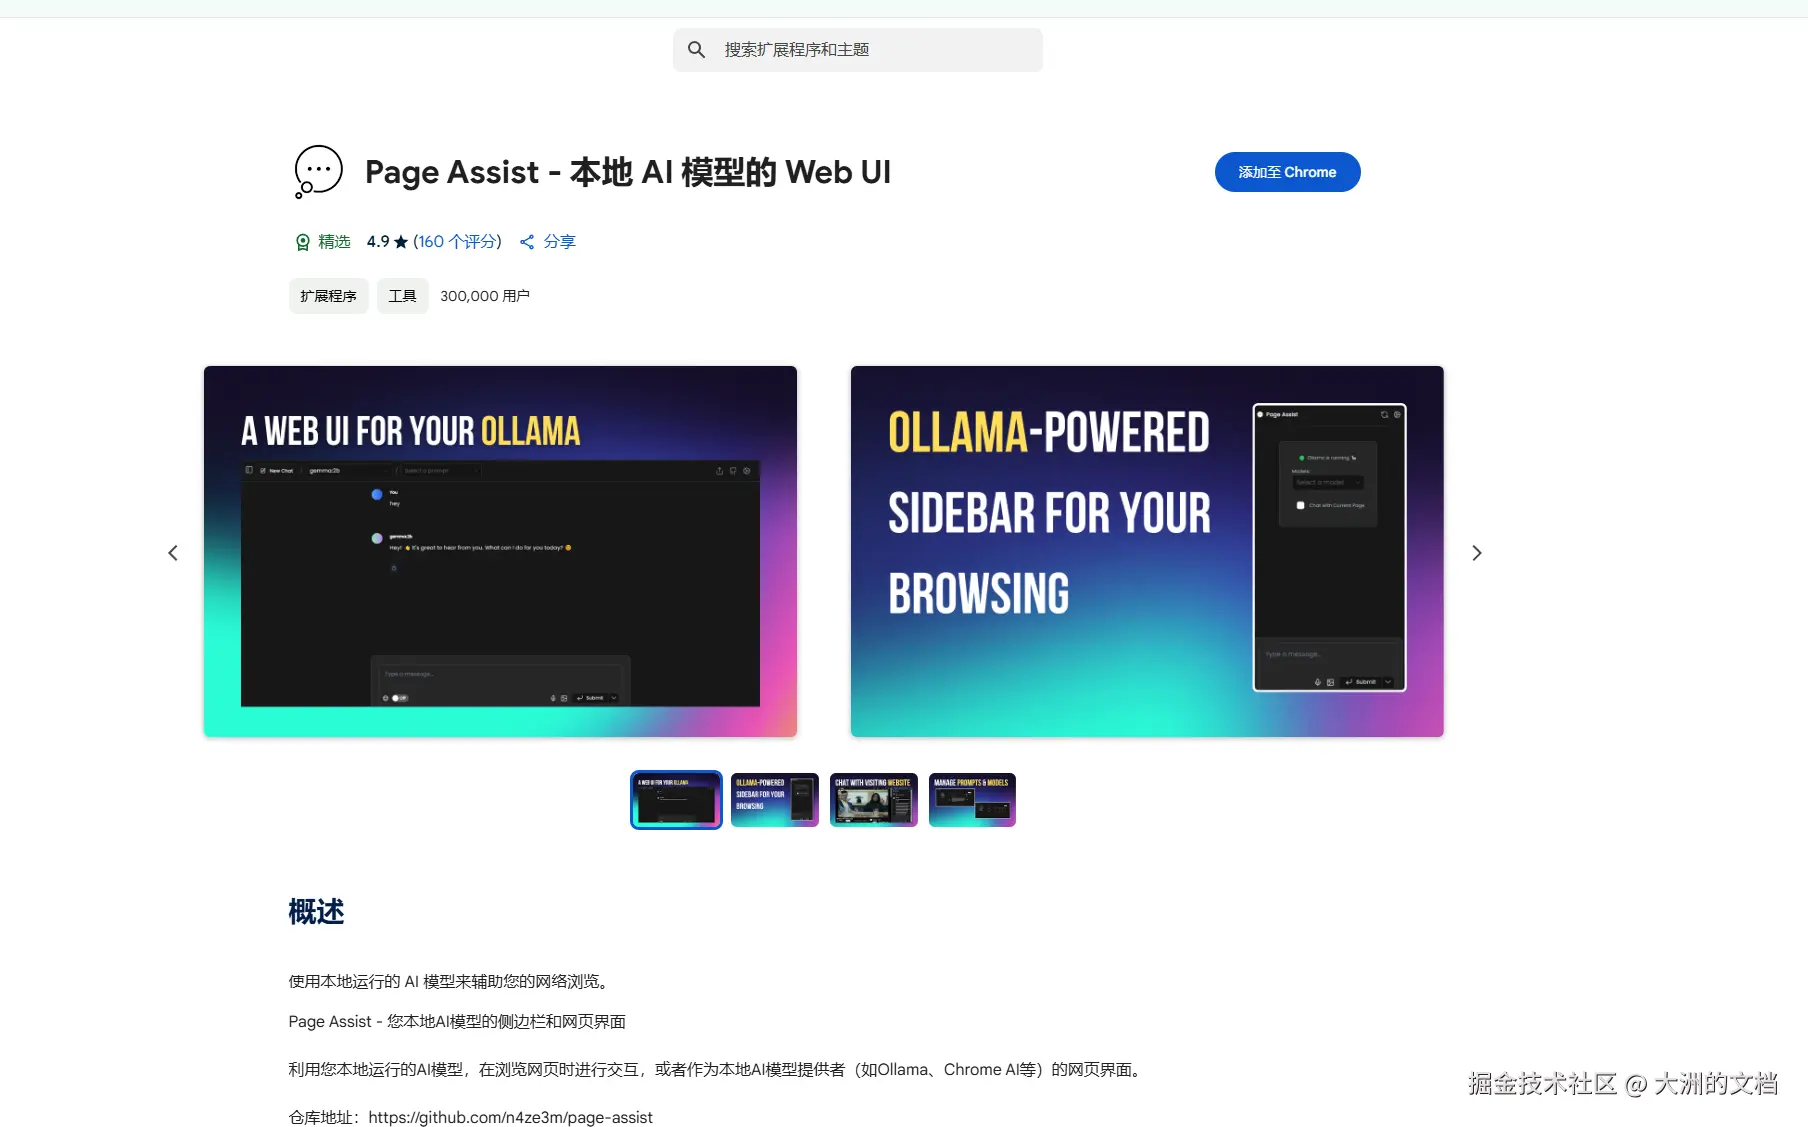Select the 'Chat with visiting website' thumbnail
Screen dimensions: 1808x1127
coord(874,800)
